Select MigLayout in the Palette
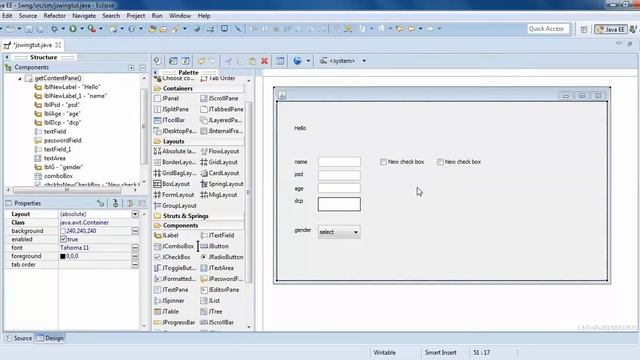Screen dimensions: 640x360 [x=219, y=195]
